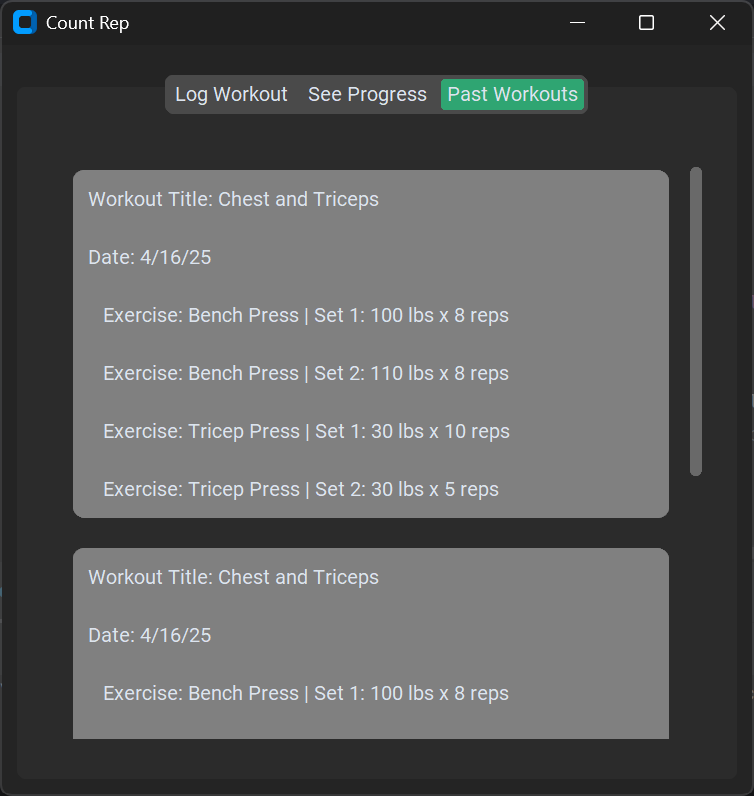This screenshot has width=754, height=796.
Task: Click the vertical scrollbar thumb
Action: coord(696,320)
